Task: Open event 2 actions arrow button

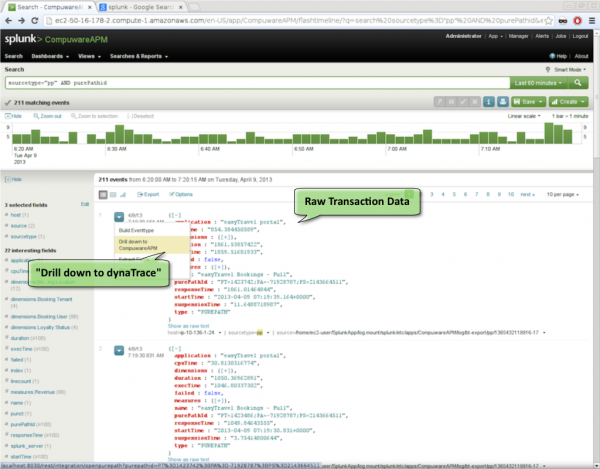Action: tap(119, 350)
